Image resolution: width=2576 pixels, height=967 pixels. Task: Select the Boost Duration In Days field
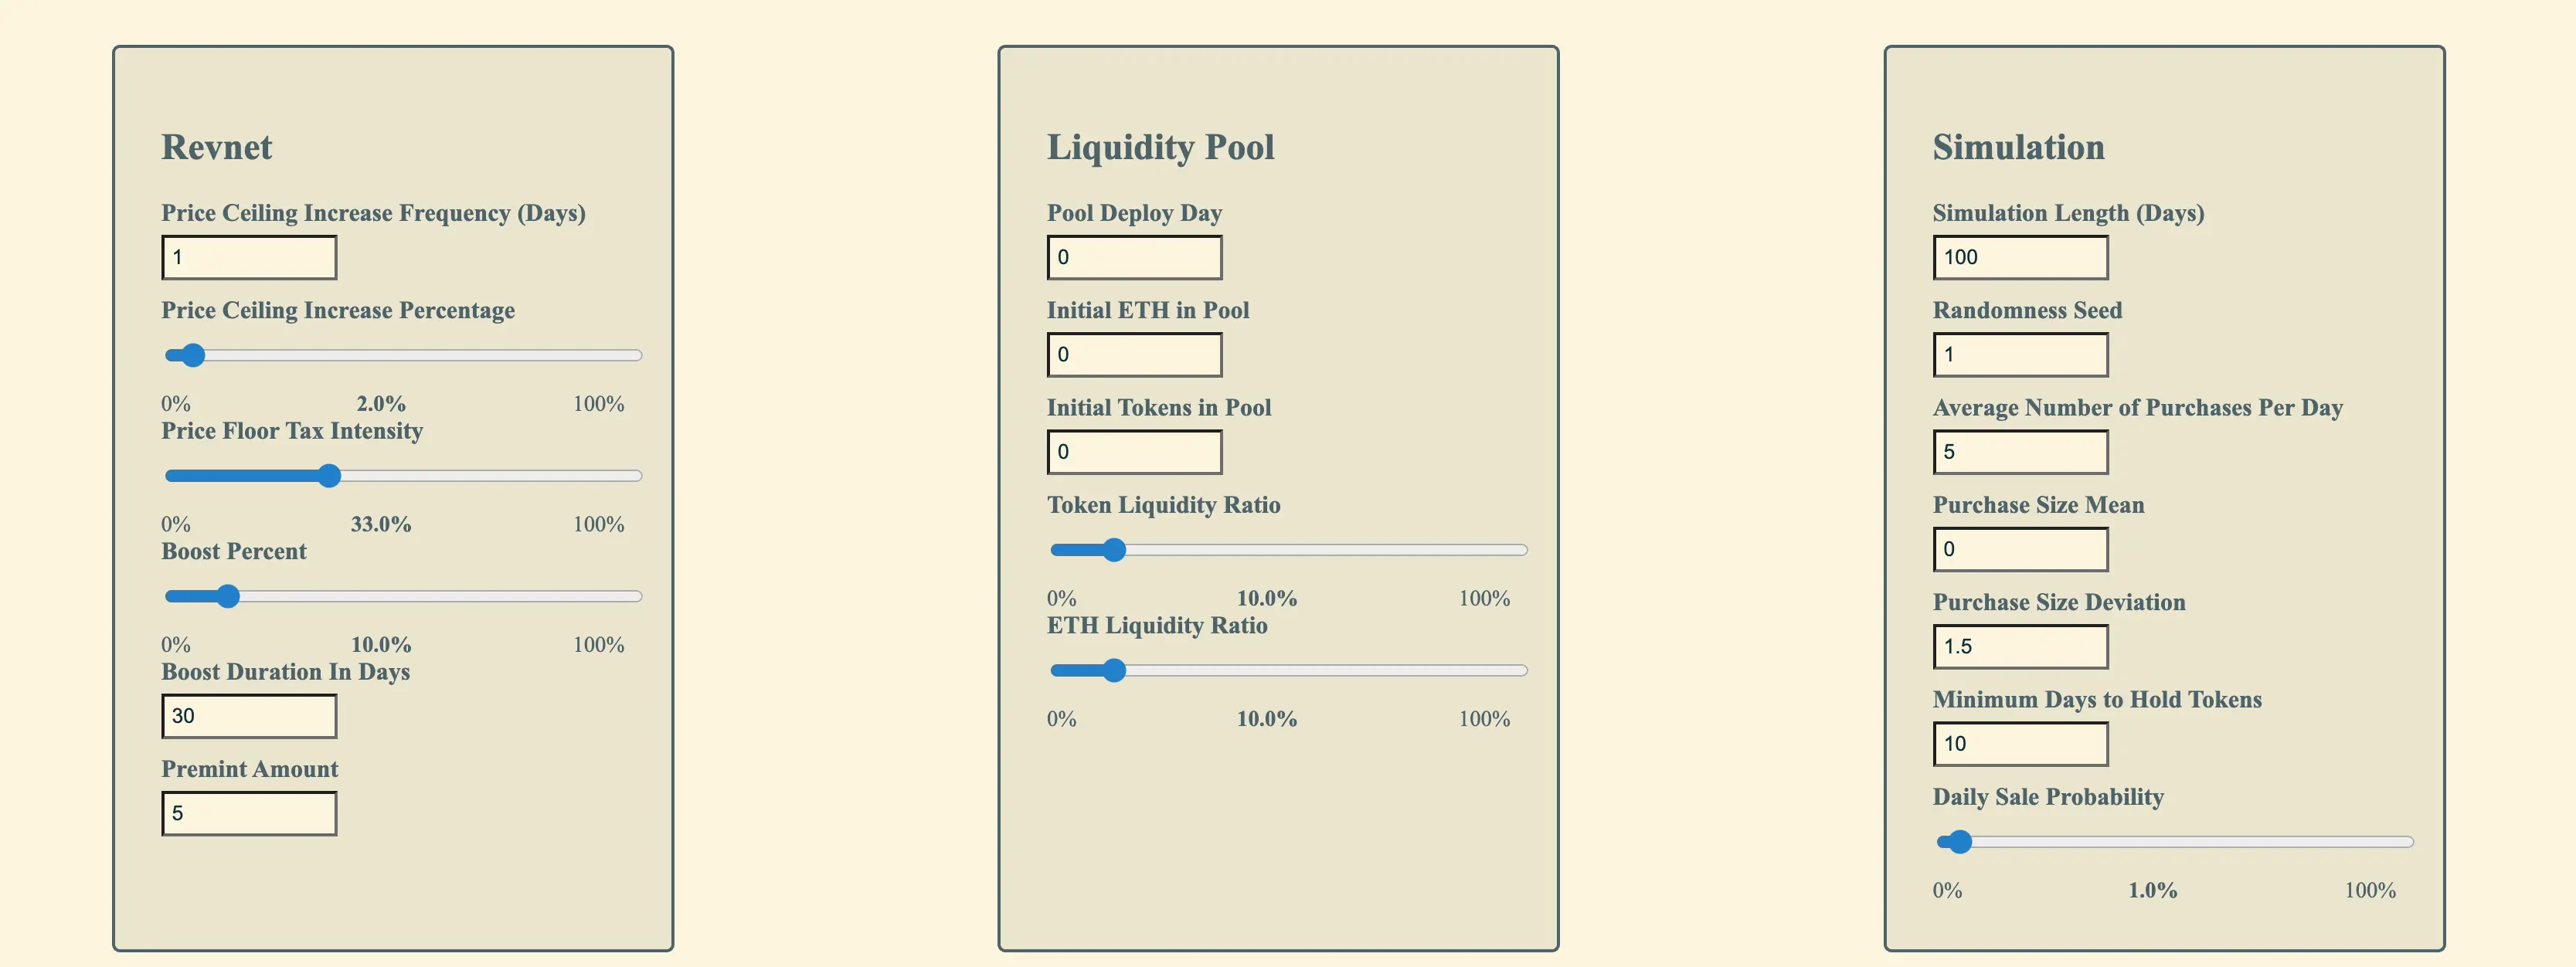[x=248, y=716]
